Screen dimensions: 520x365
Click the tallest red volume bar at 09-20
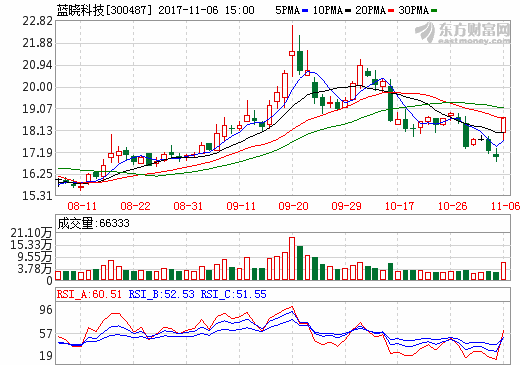[x=292, y=259]
